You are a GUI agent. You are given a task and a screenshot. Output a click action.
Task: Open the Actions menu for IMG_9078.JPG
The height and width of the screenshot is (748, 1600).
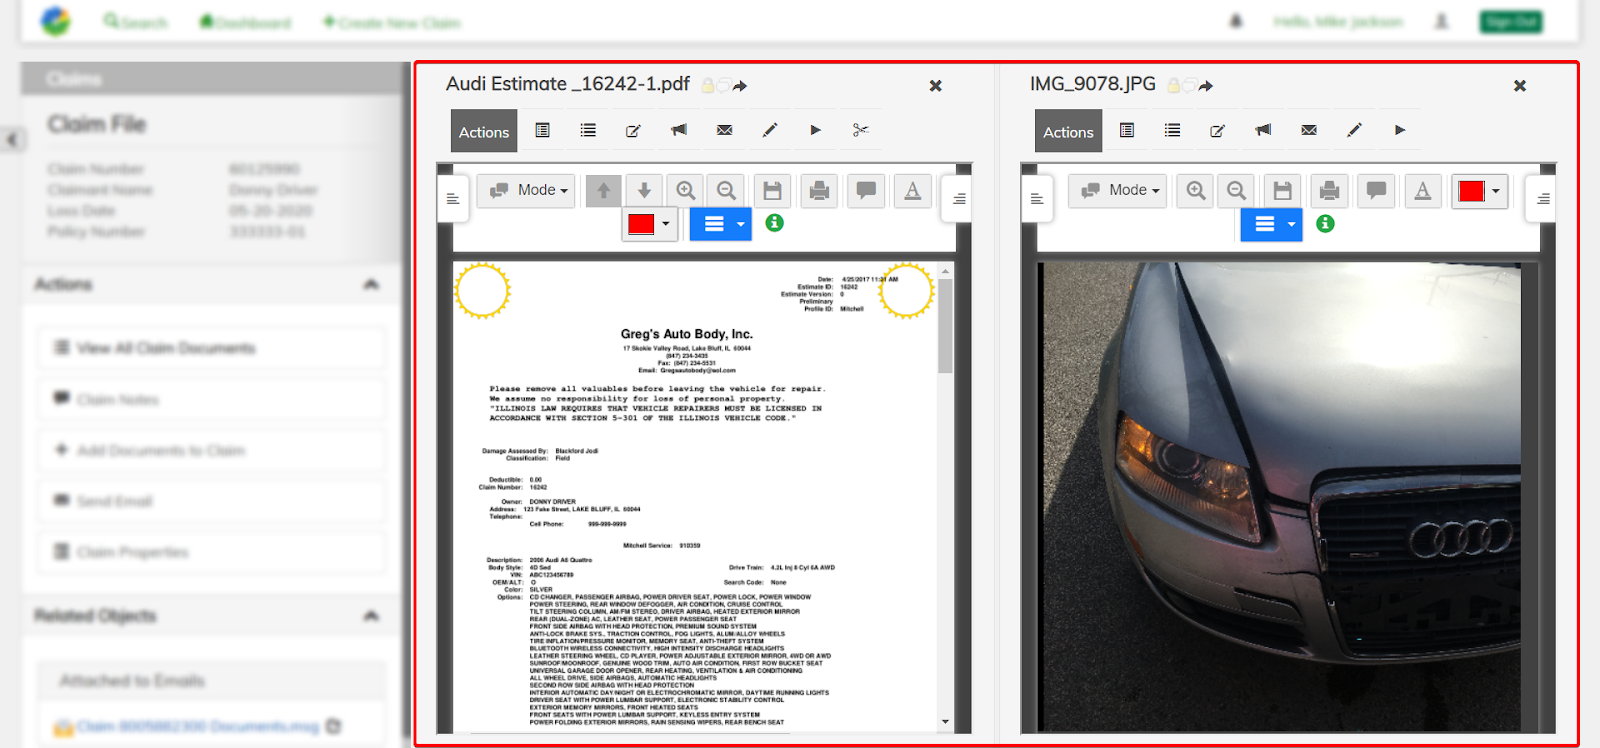pyautogui.click(x=1068, y=131)
